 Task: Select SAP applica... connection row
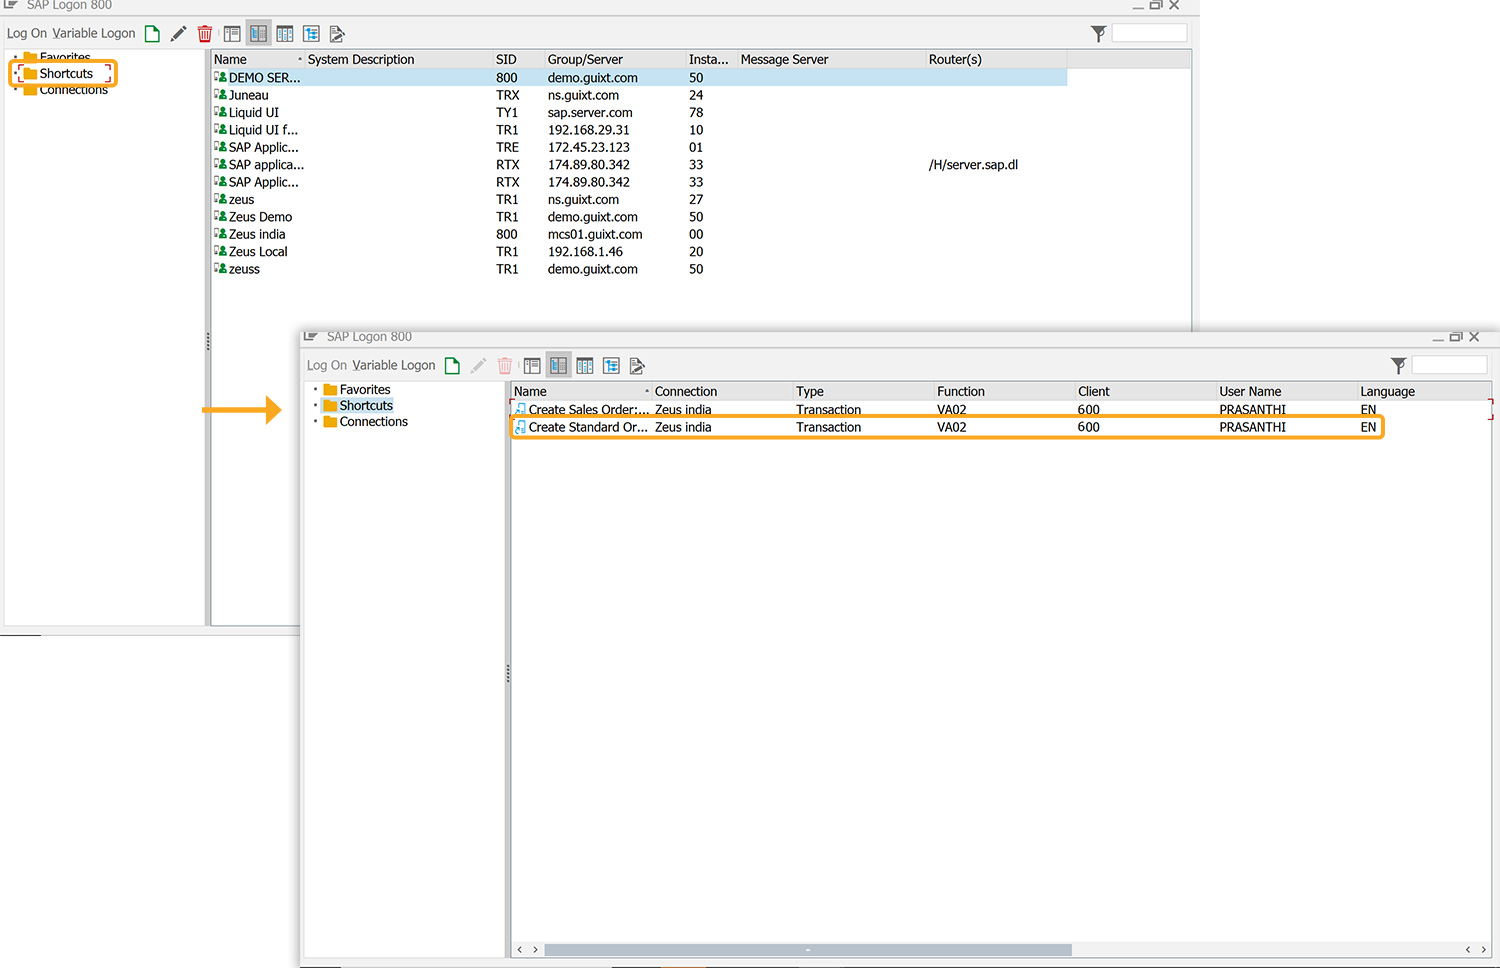tap(639, 165)
